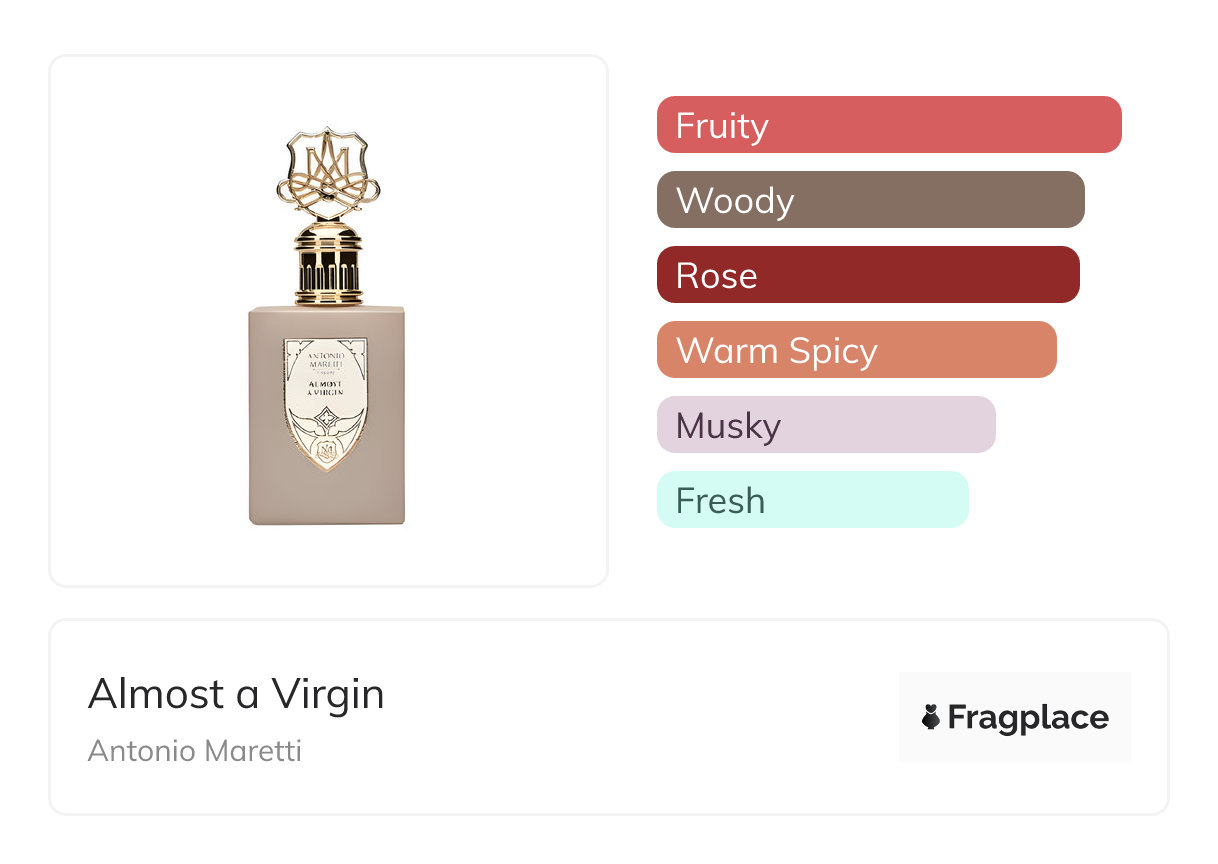The height and width of the screenshot is (864, 1218).
Task: Pick the Warm Spicy accord bar
Action: (x=856, y=350)
